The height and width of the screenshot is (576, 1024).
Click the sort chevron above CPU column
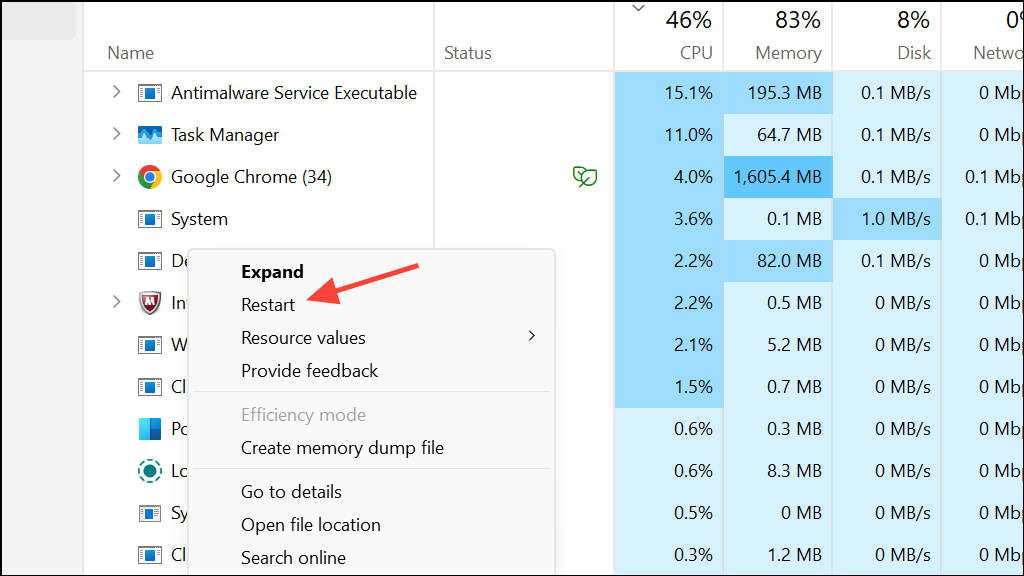pyautogui.click(x=638, y=8)
